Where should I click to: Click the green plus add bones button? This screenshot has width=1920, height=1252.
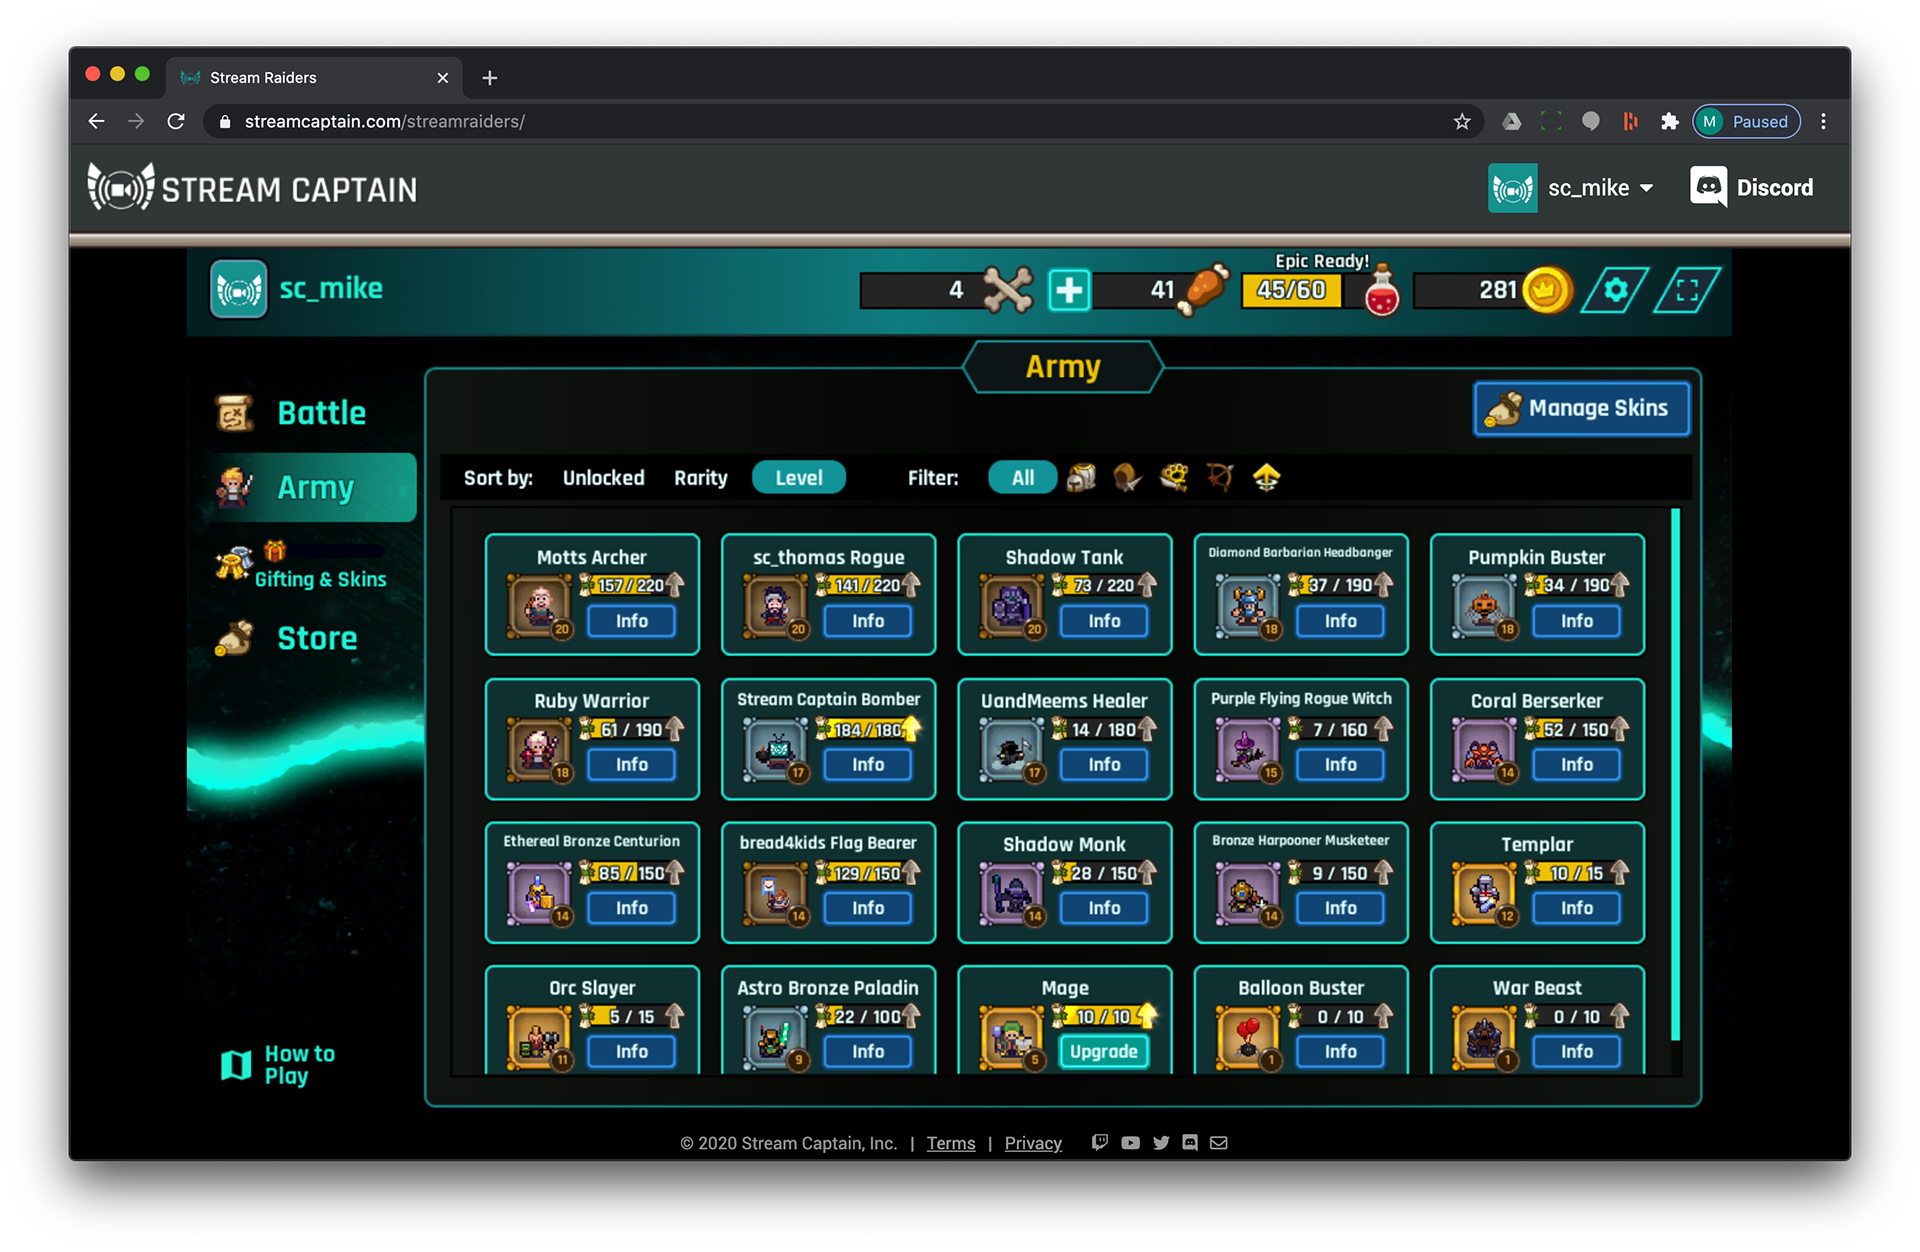[x=1069, y=291]
